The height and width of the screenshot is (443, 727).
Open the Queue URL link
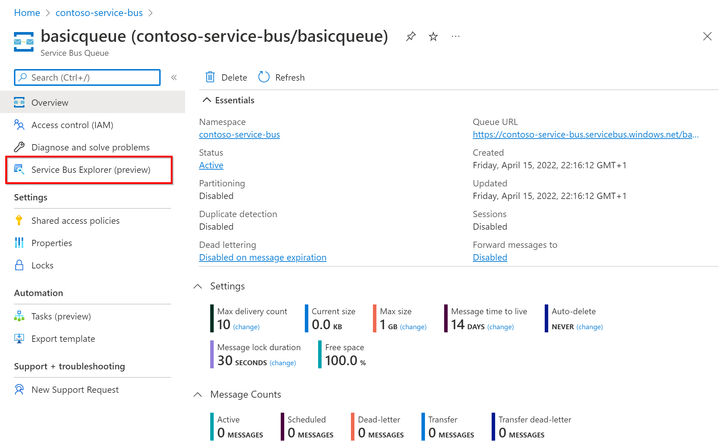tap(586, 135)
